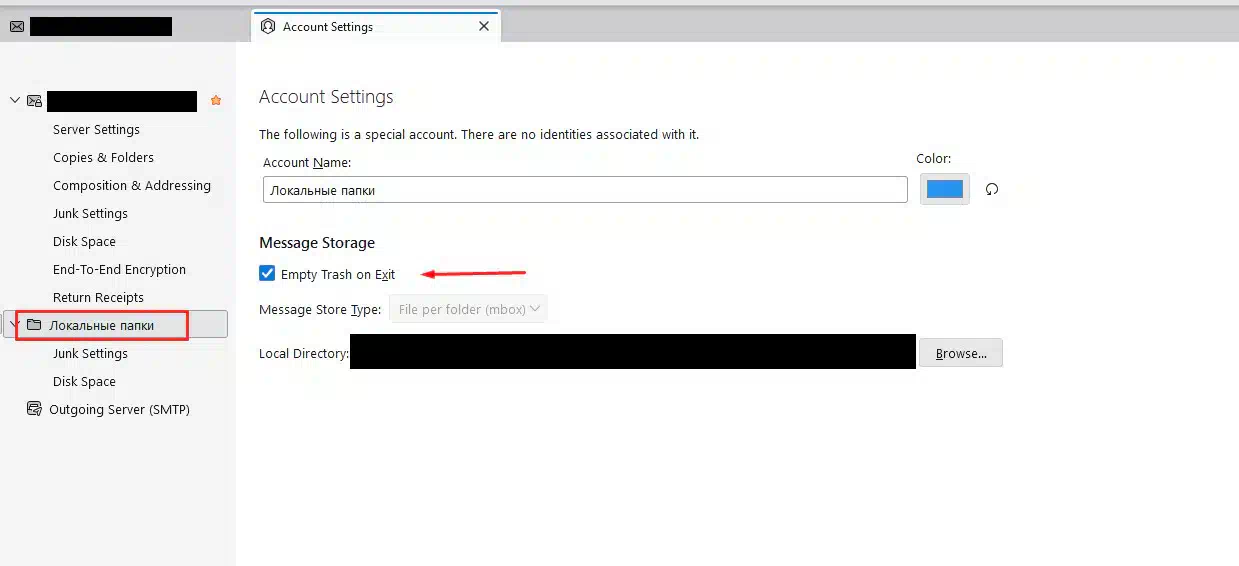Open Junk Settings under Локальные папки

pyautogui.click(x=90, y=354)
